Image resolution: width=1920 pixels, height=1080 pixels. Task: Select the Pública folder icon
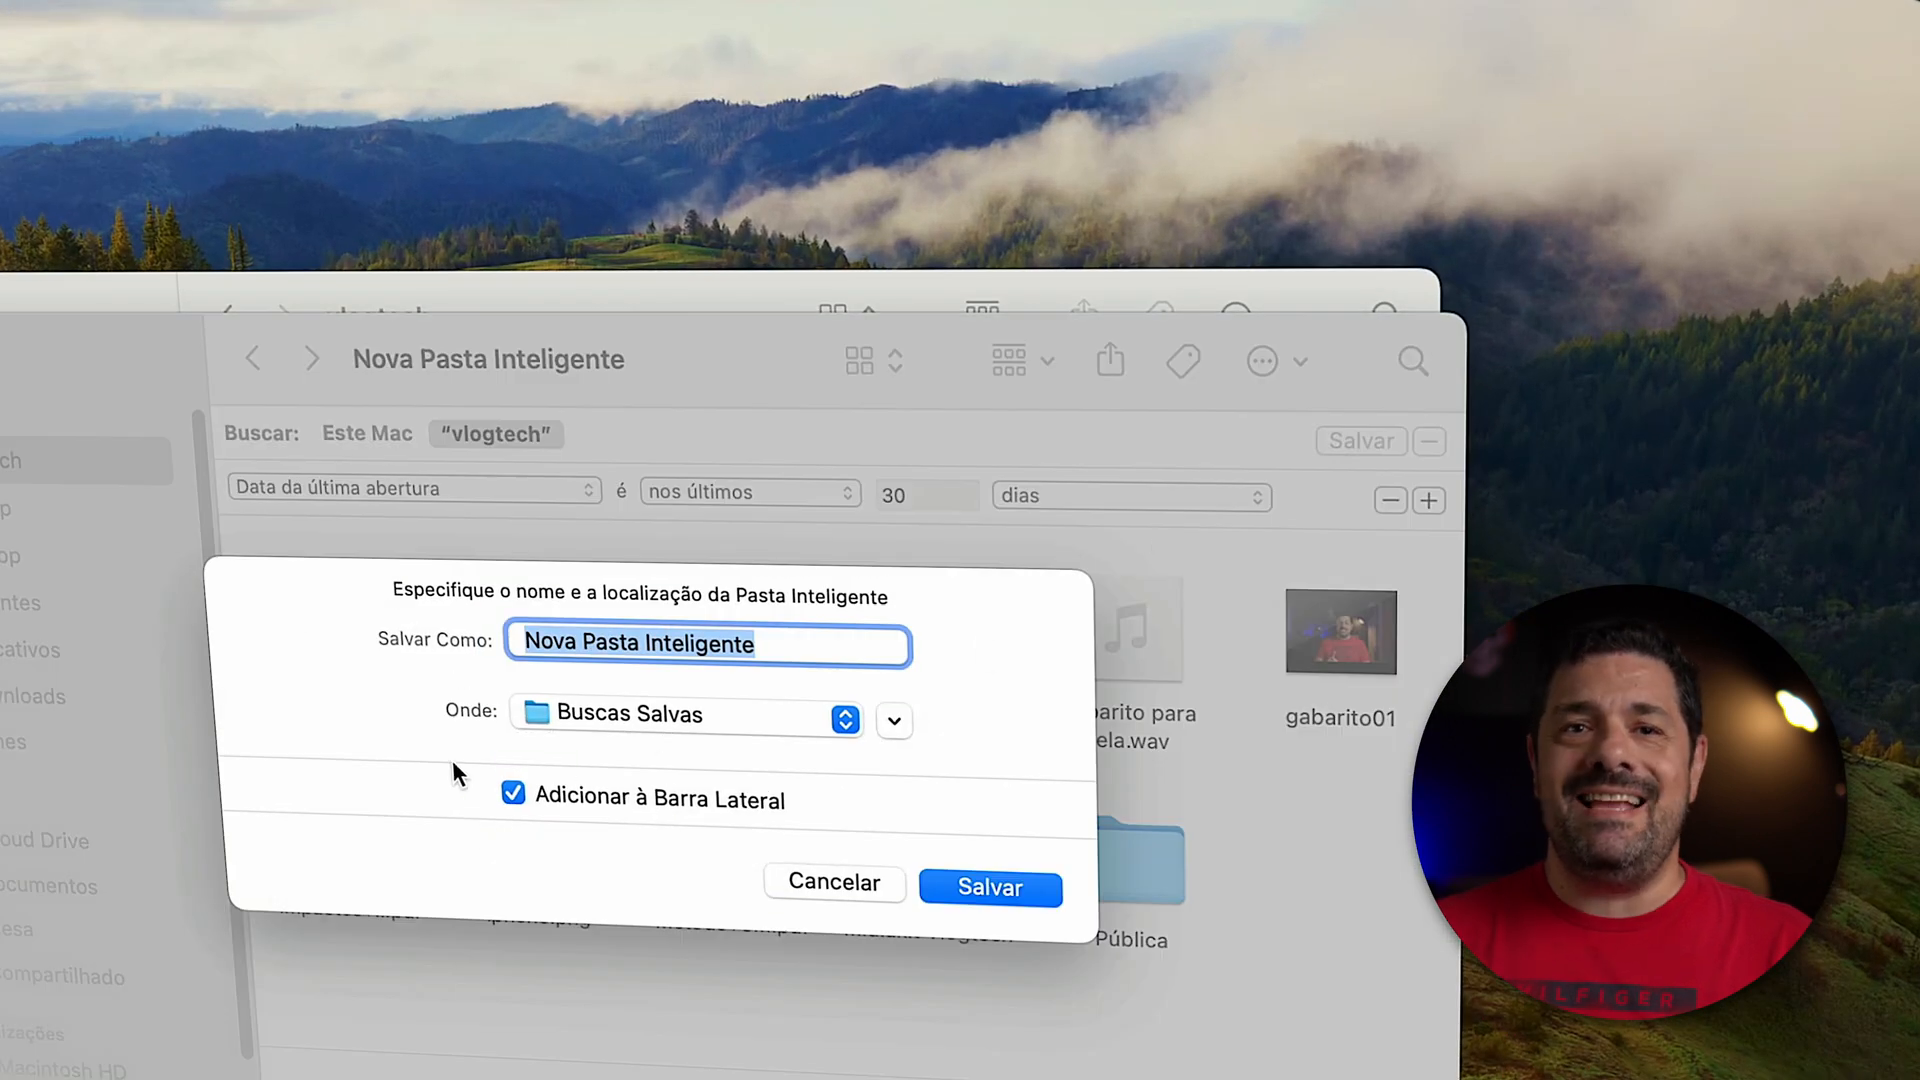coord(1141,863)
